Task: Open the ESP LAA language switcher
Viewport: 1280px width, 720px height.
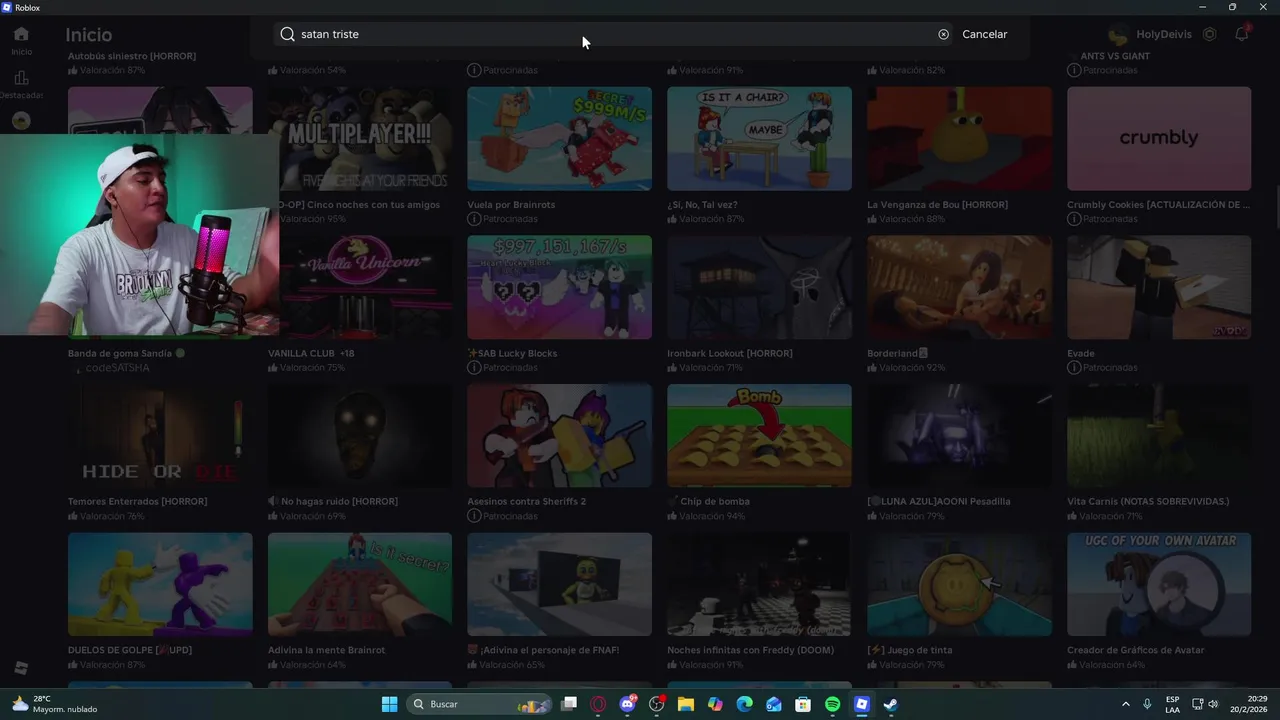Action: coord(1172,704)
